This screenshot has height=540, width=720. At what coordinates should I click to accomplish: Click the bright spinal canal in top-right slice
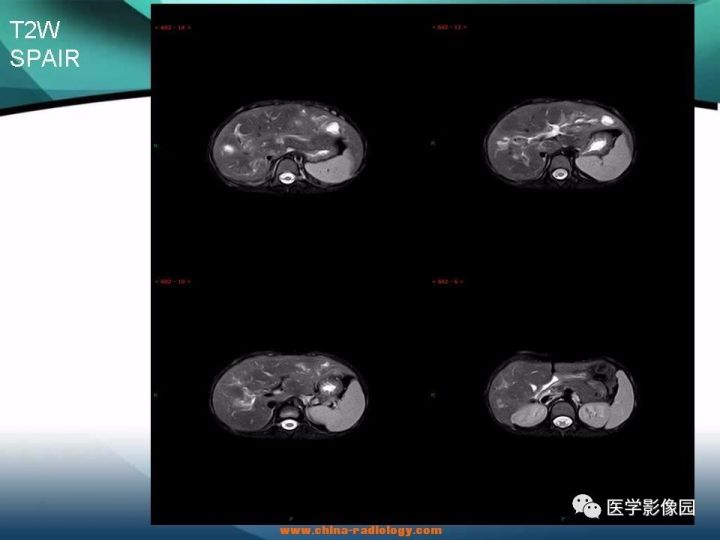click(559, 174)
